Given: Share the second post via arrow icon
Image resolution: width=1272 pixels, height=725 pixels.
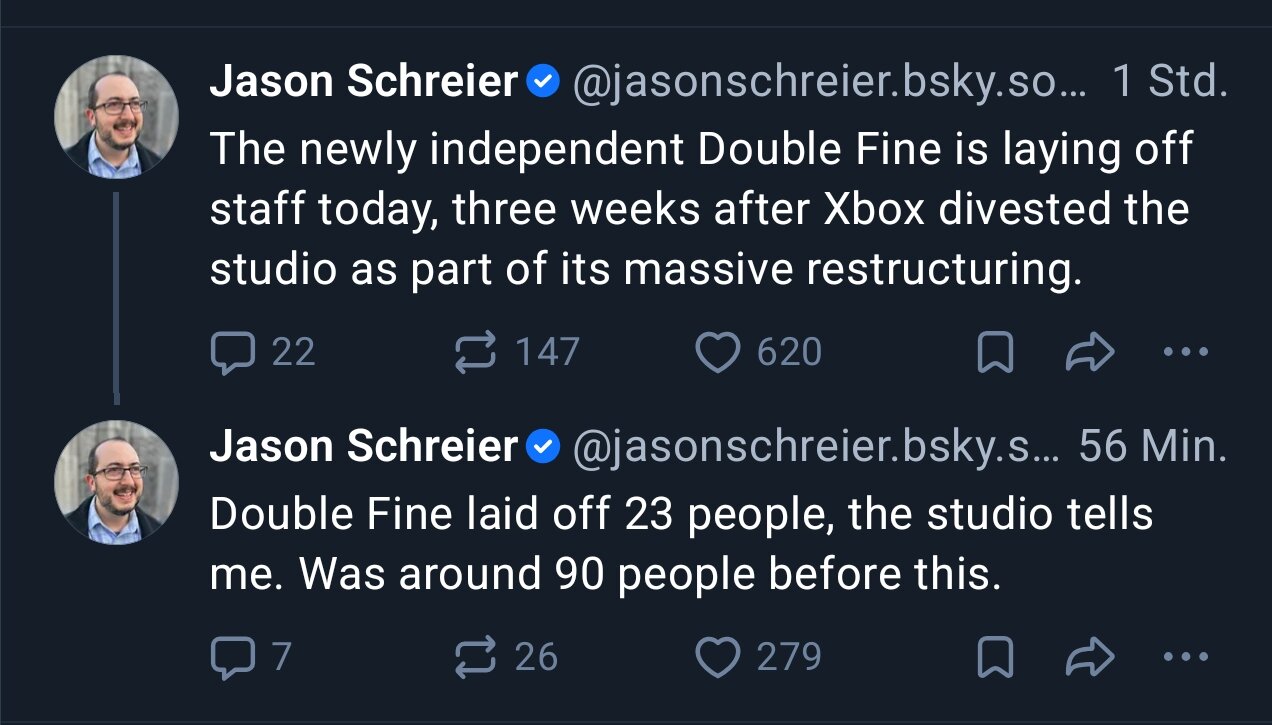Looking at the screenshot, I should click(x=1091, y=657).
